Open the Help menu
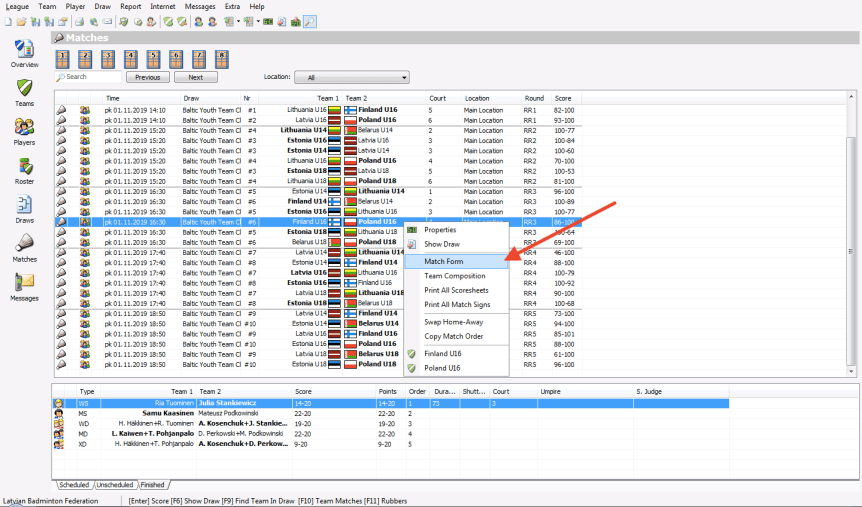Screen dimensions: 862x507 [x=257, y=7]
